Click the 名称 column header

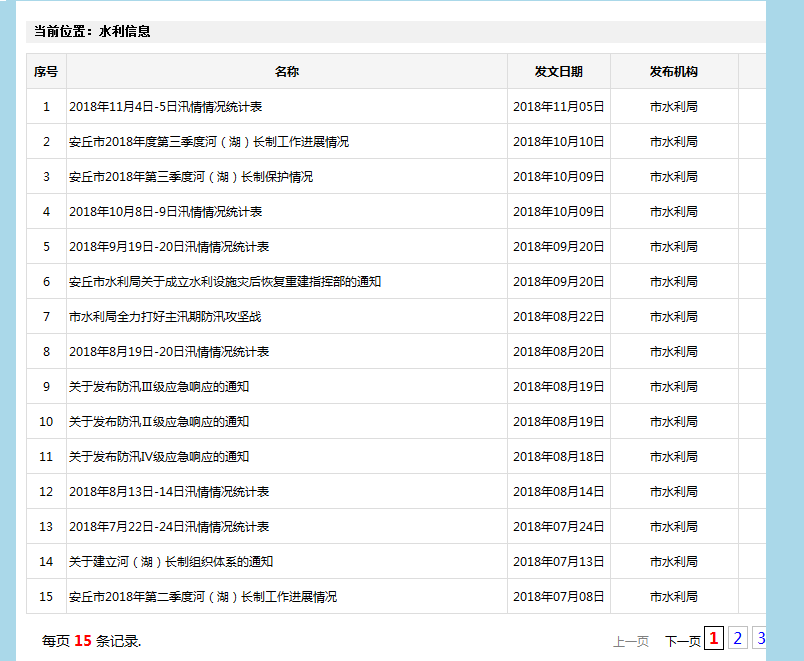pos(287,72)
